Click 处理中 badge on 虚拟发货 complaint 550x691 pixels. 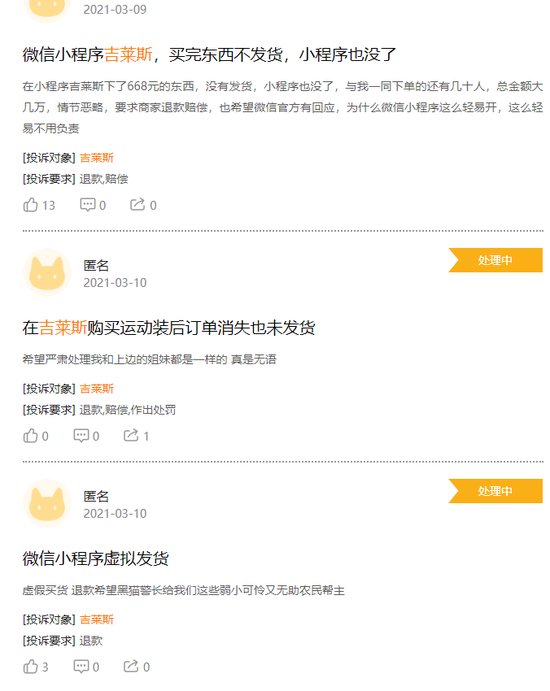pos(496,491)
